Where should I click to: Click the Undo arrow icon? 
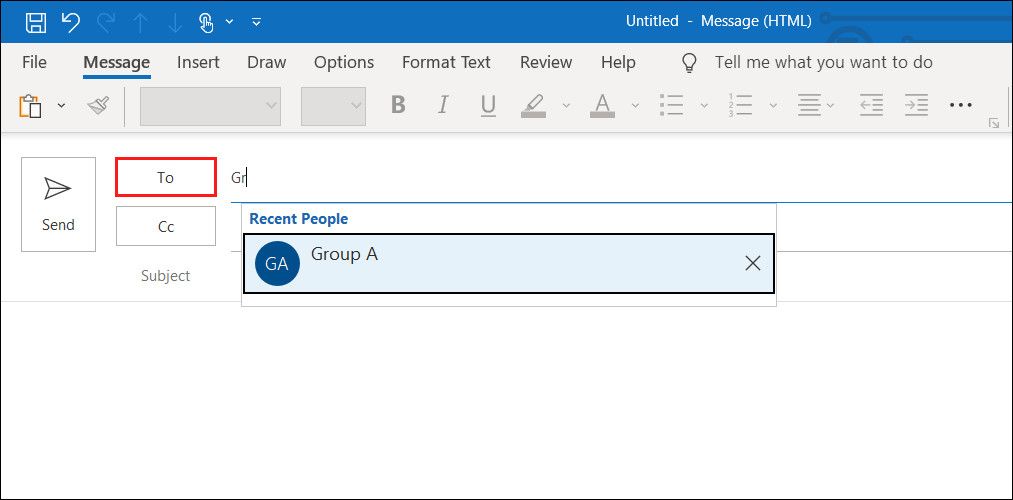pyautogui.click(x=70, y=21)
